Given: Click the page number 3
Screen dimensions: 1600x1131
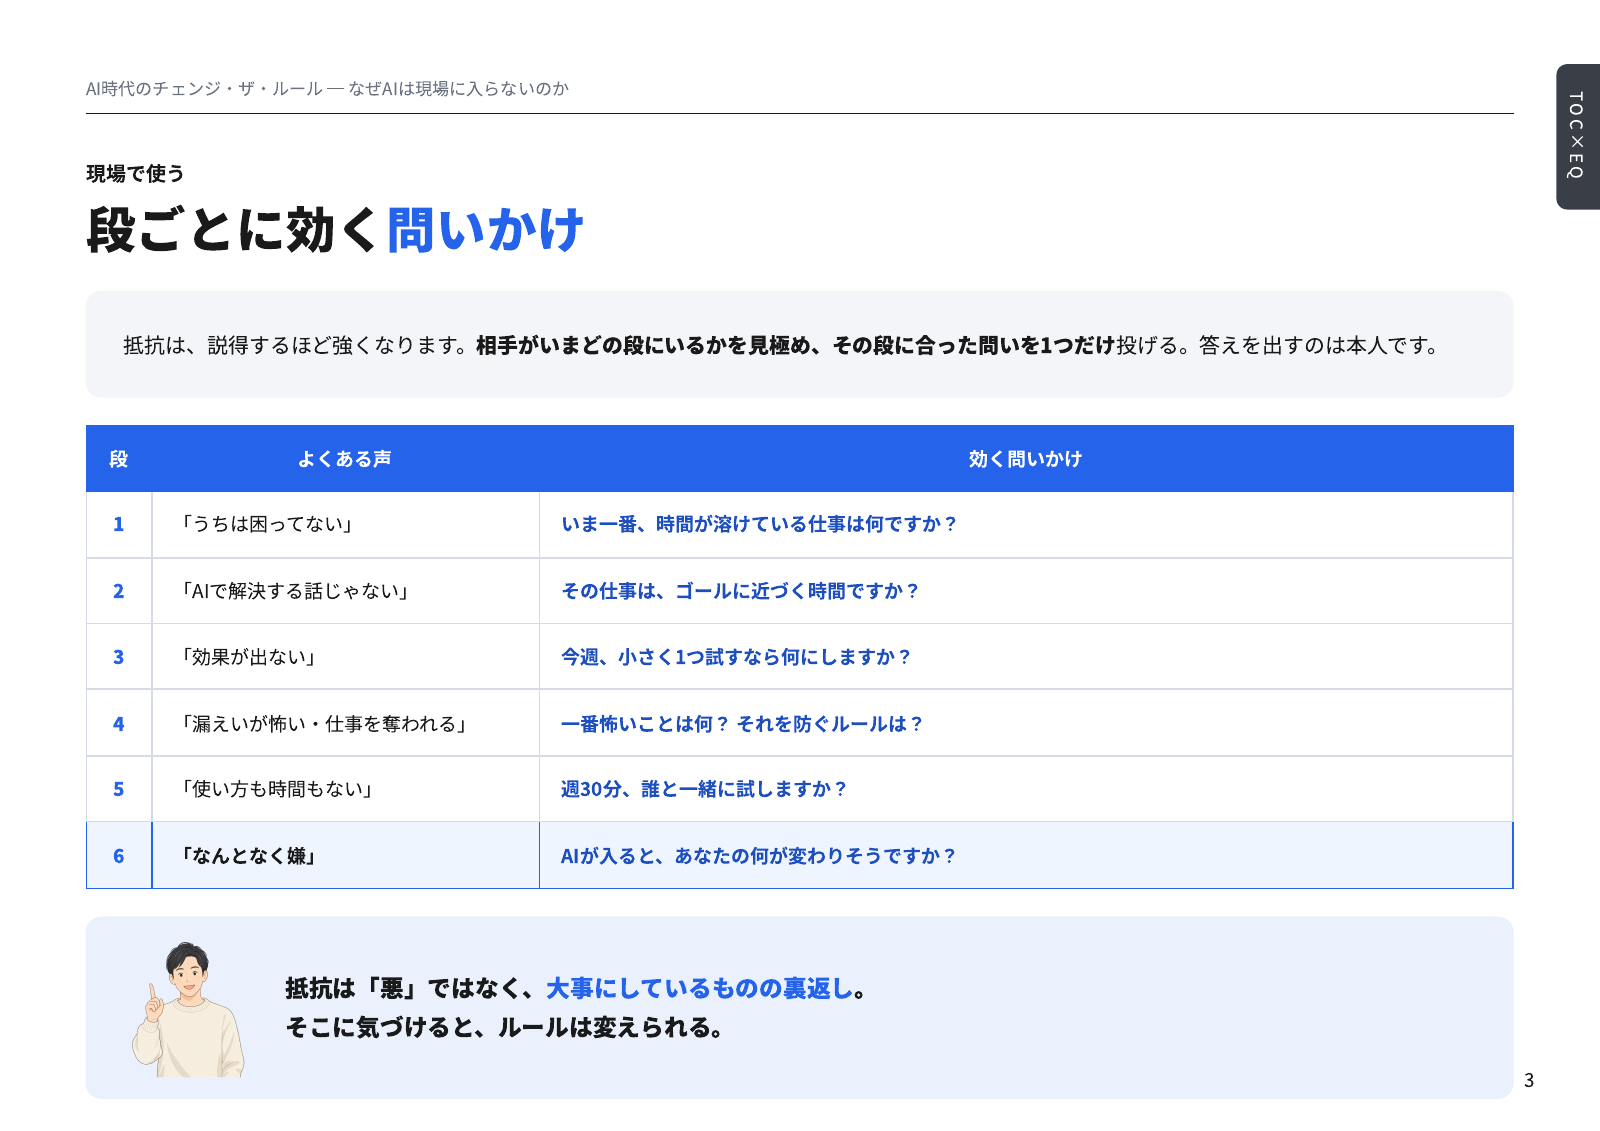Looking at the screenshot, I should click(1528, 1080).
